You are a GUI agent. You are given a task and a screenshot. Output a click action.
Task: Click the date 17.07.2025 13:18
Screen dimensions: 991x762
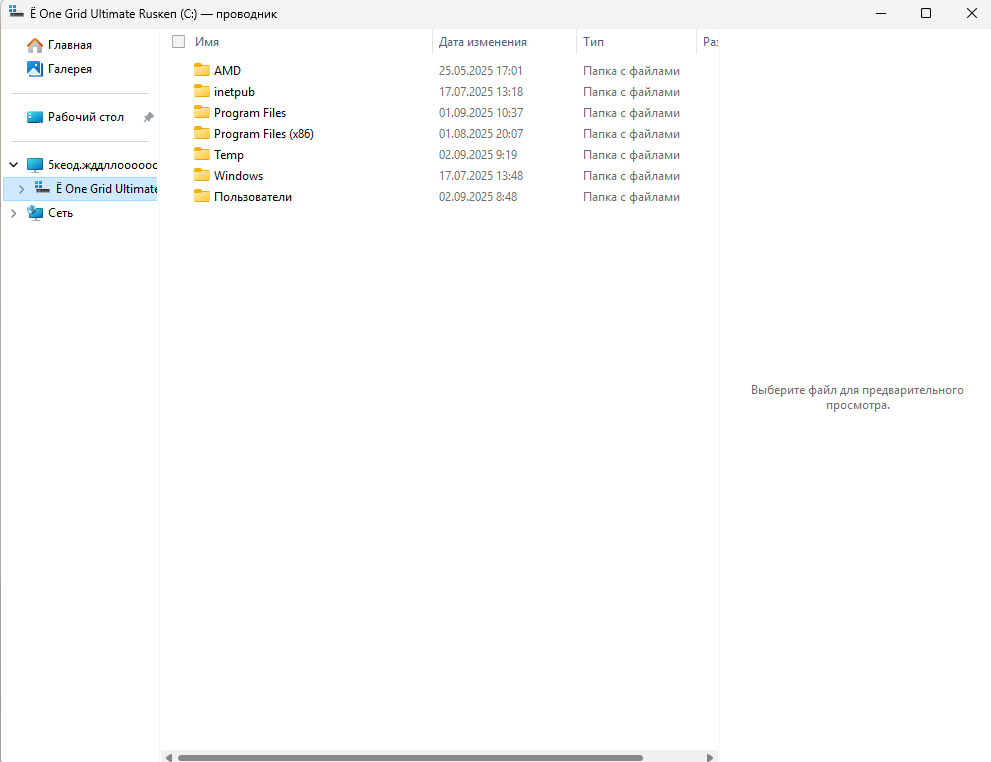point(481,92)
